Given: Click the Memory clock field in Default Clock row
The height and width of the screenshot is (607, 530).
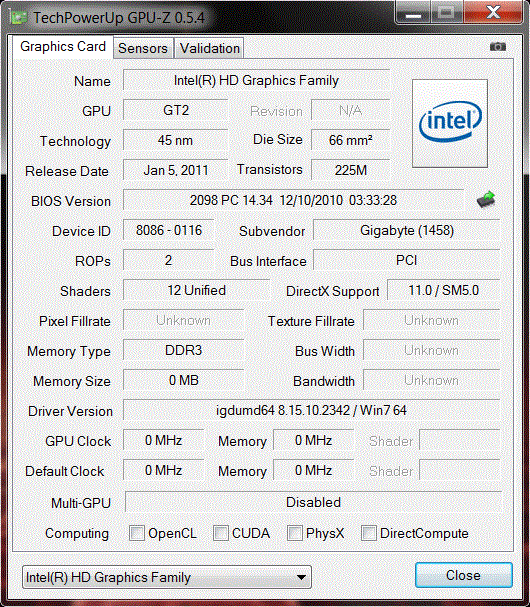Looking at the screenshot, I should [x=313, y=470].
